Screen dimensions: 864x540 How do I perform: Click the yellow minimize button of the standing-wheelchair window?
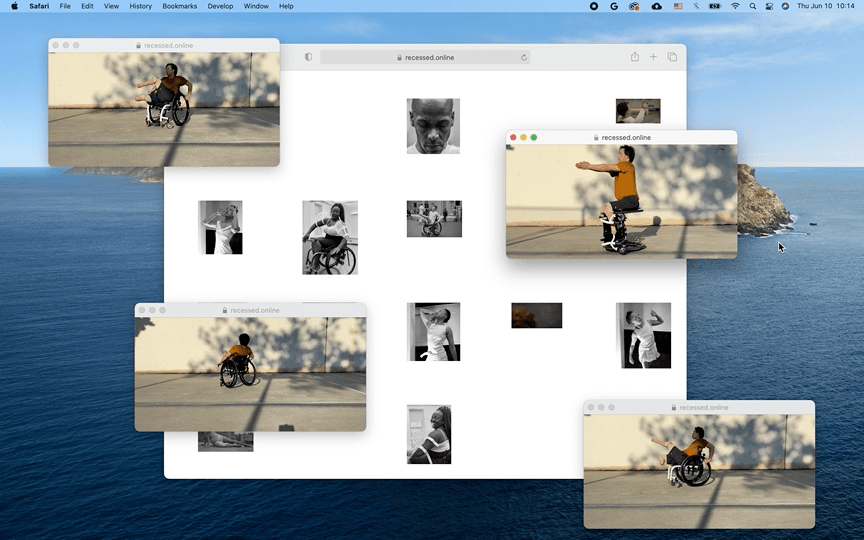point(523,137)
